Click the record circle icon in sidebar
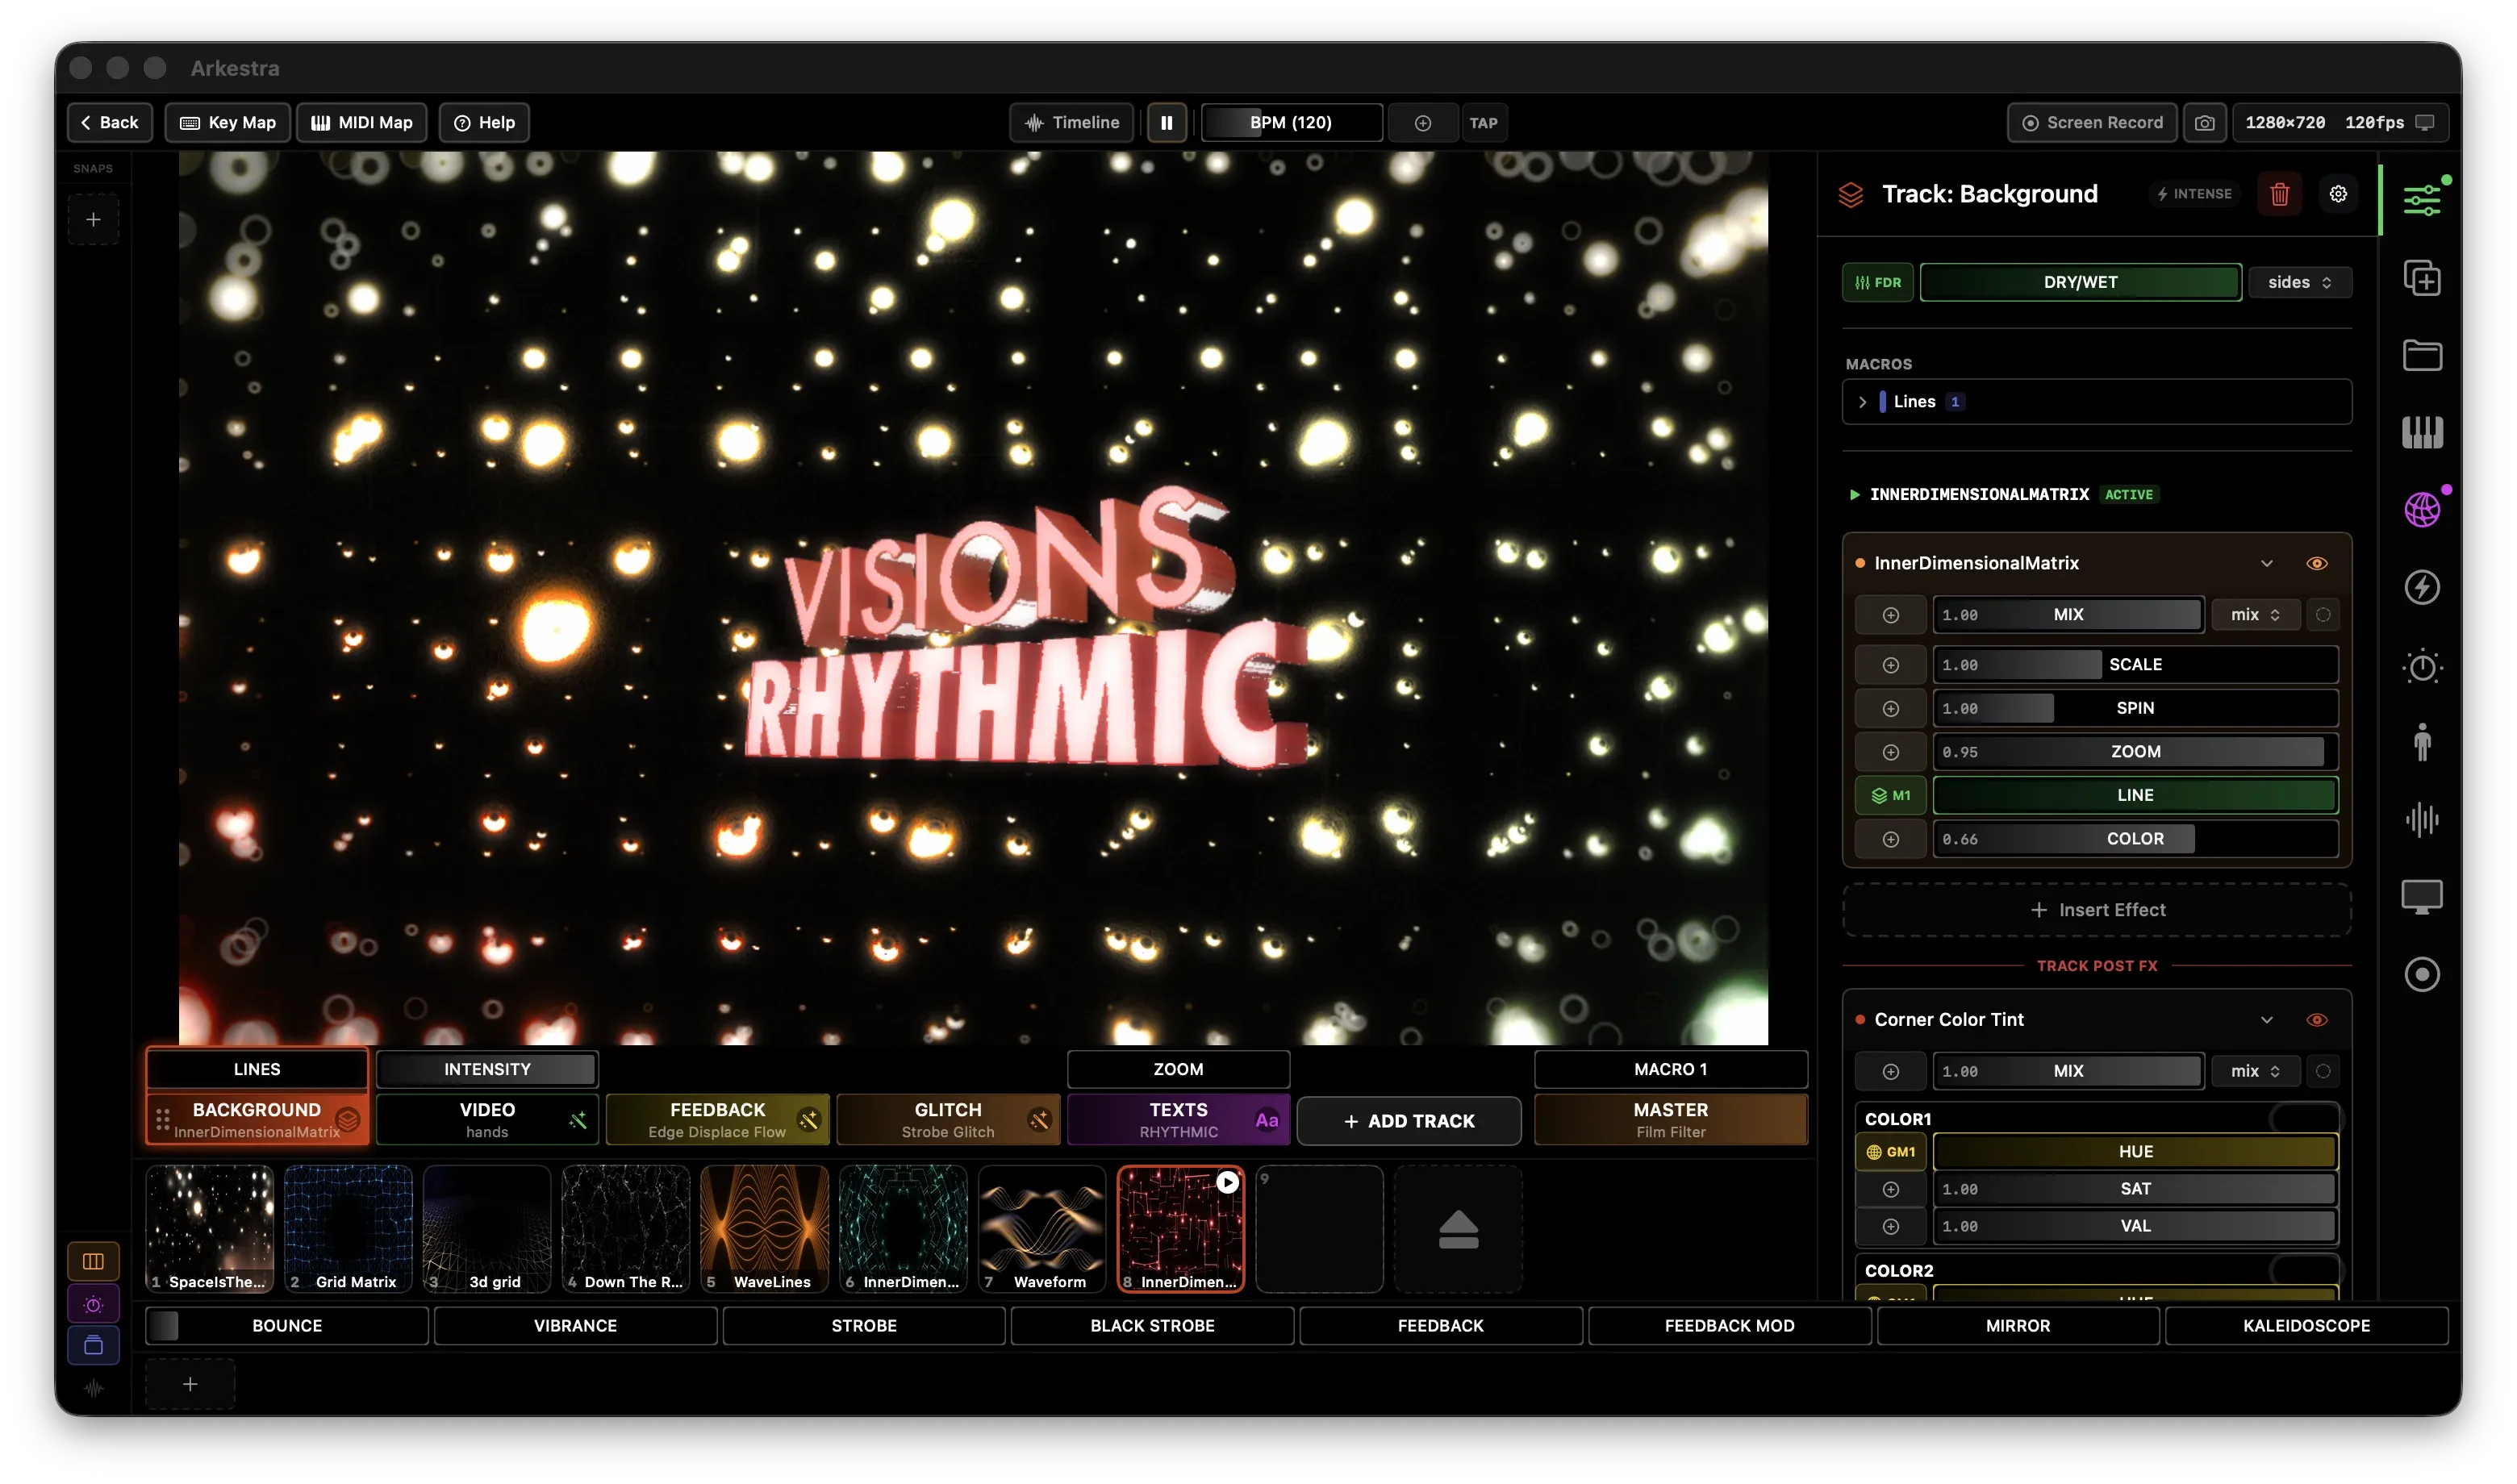The image size is (2517, 1484). click(x=2421, y=974)
